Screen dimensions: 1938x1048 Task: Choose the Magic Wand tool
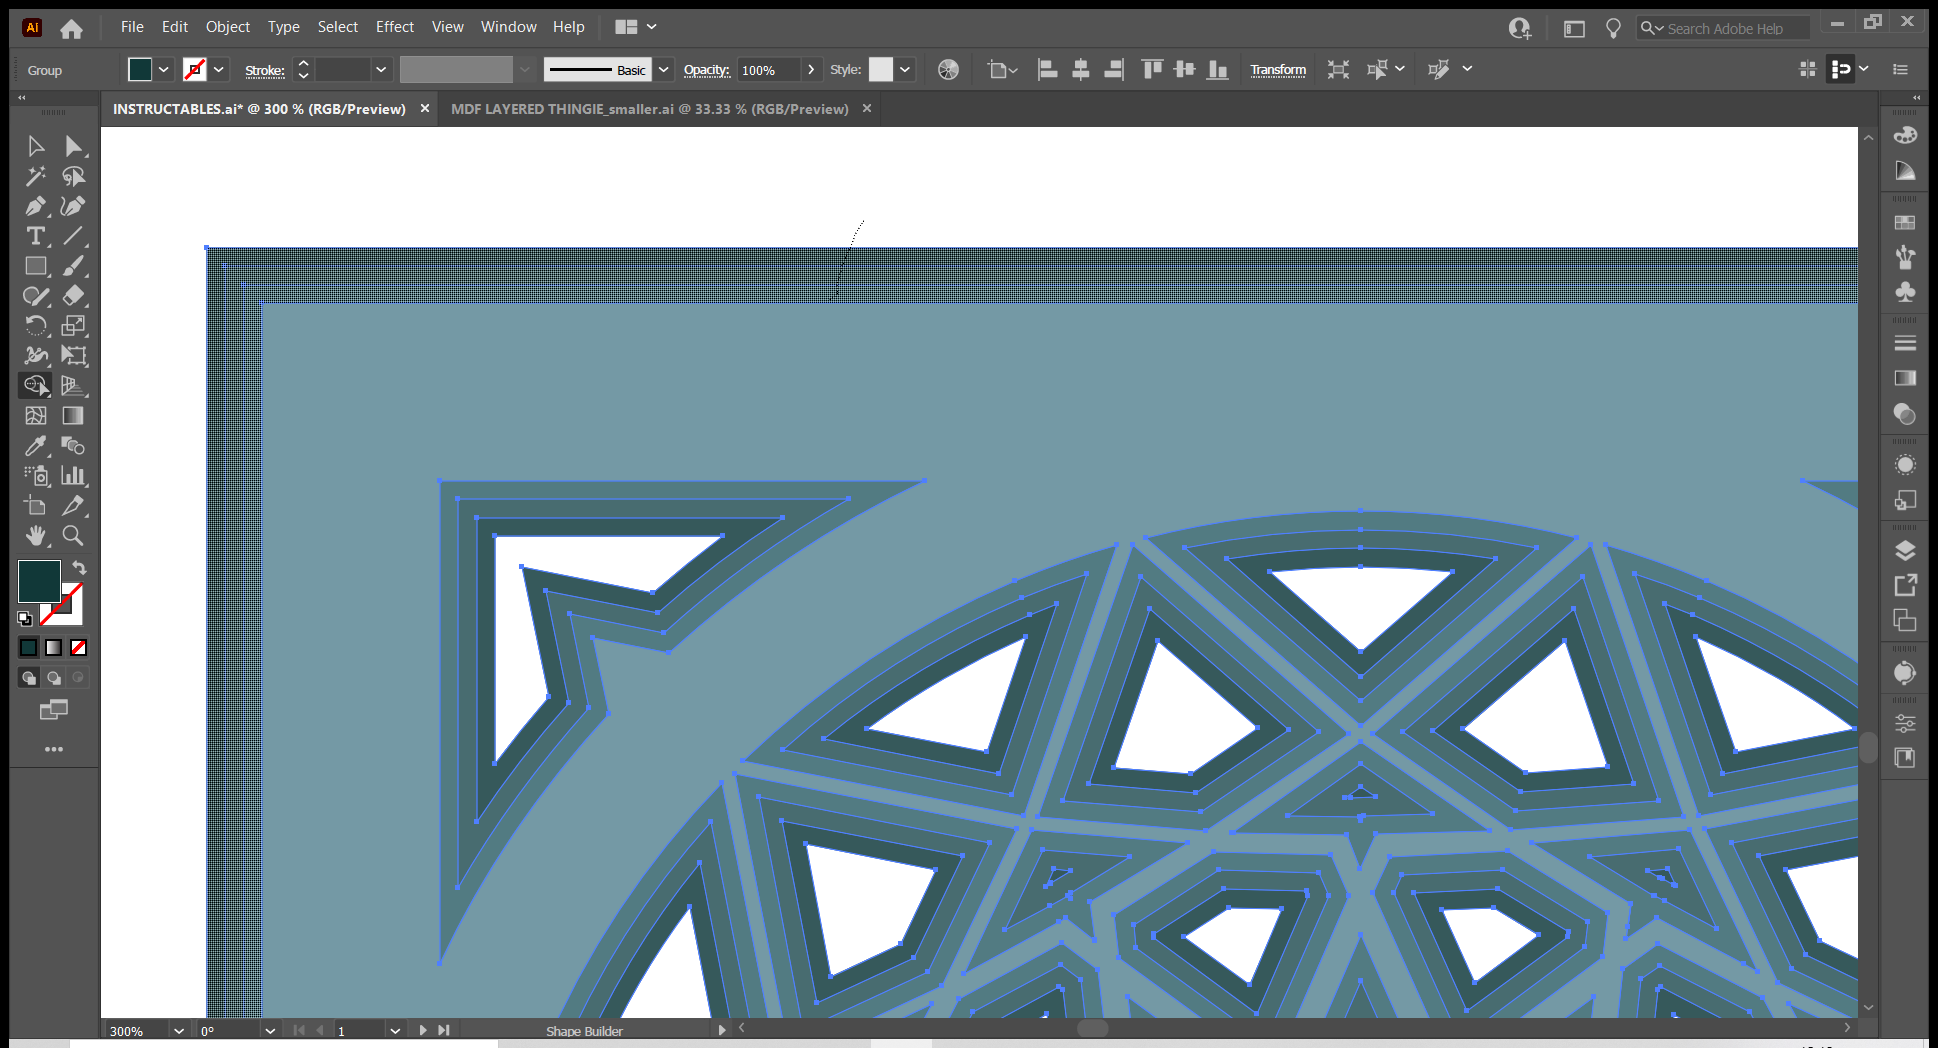click(x=36, y=177)
